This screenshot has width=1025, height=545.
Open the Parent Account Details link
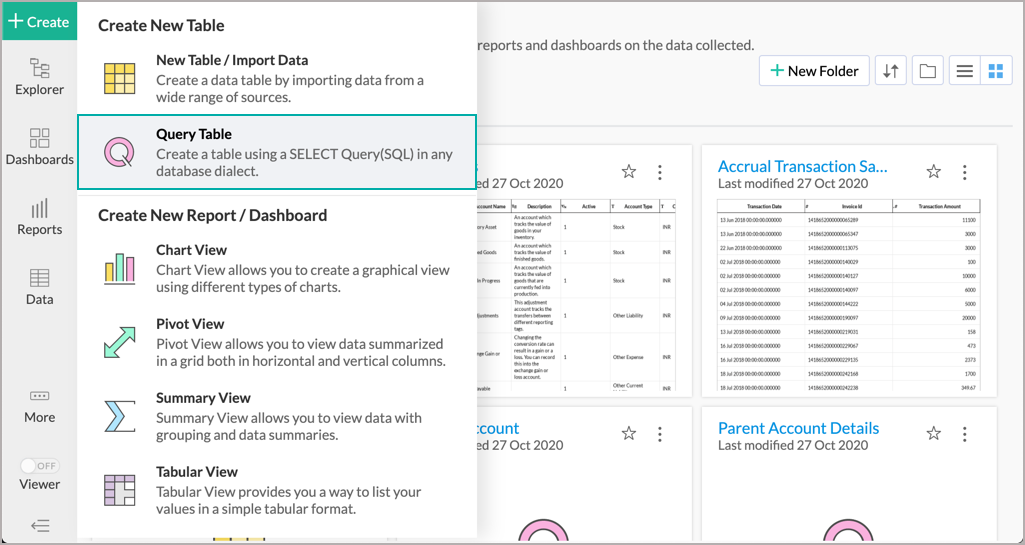[798, 428]
